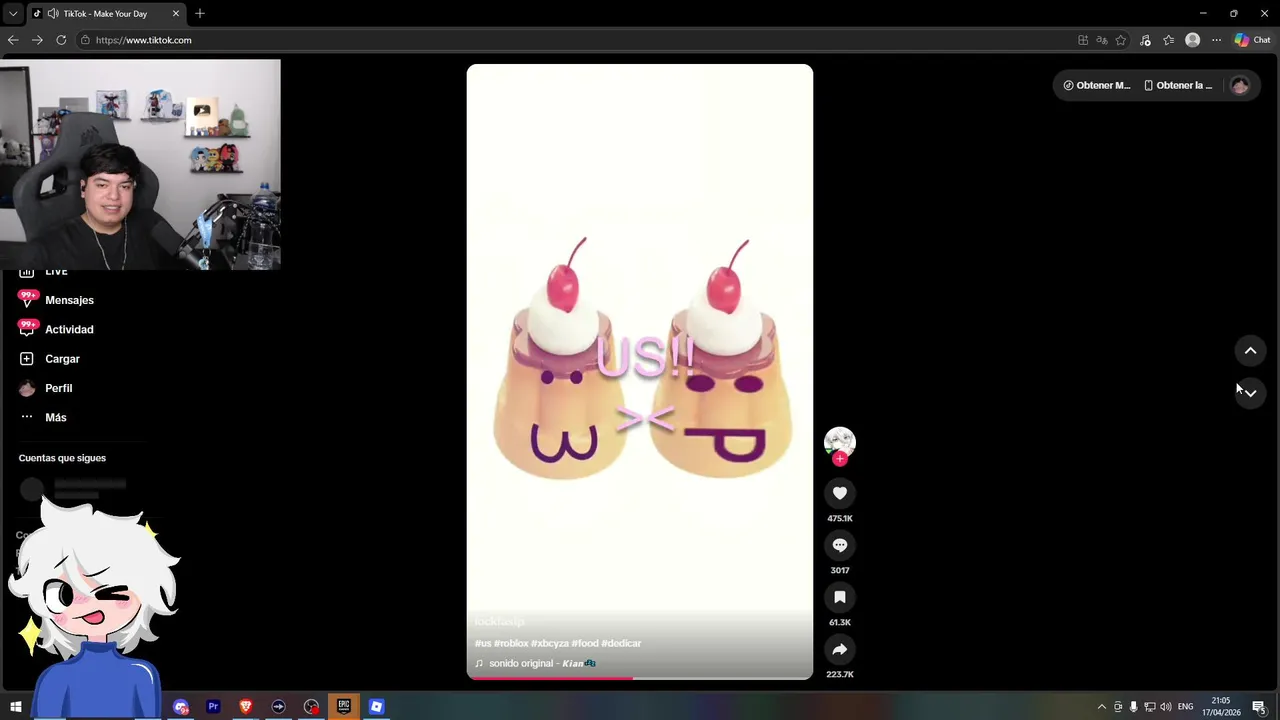The image size is (1280, 720).
Task: Open the comments via the speech bubble icon
Action: [840, 545]
